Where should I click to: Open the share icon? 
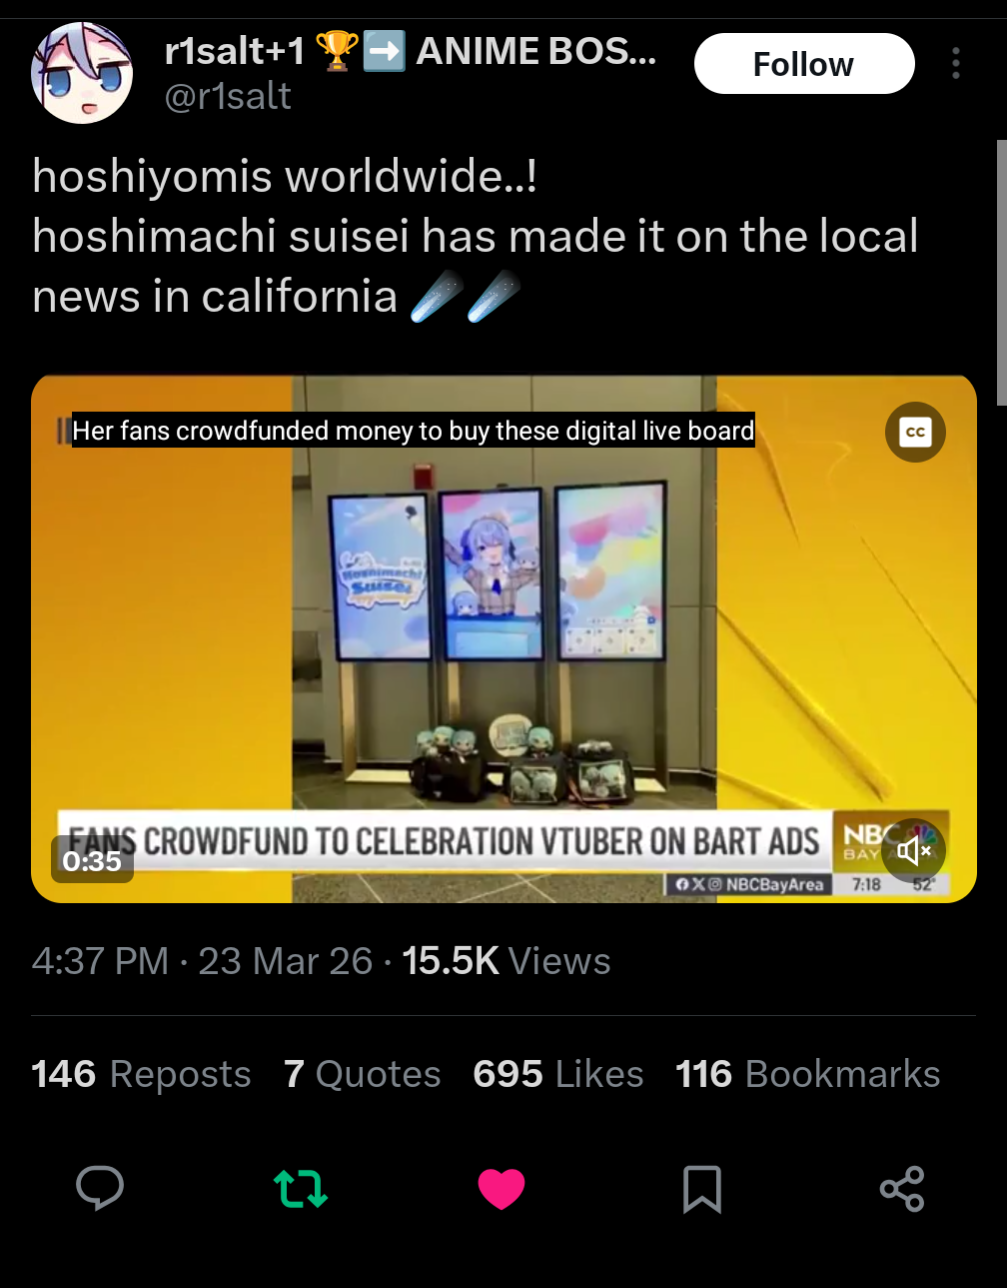coord(902,1189)
